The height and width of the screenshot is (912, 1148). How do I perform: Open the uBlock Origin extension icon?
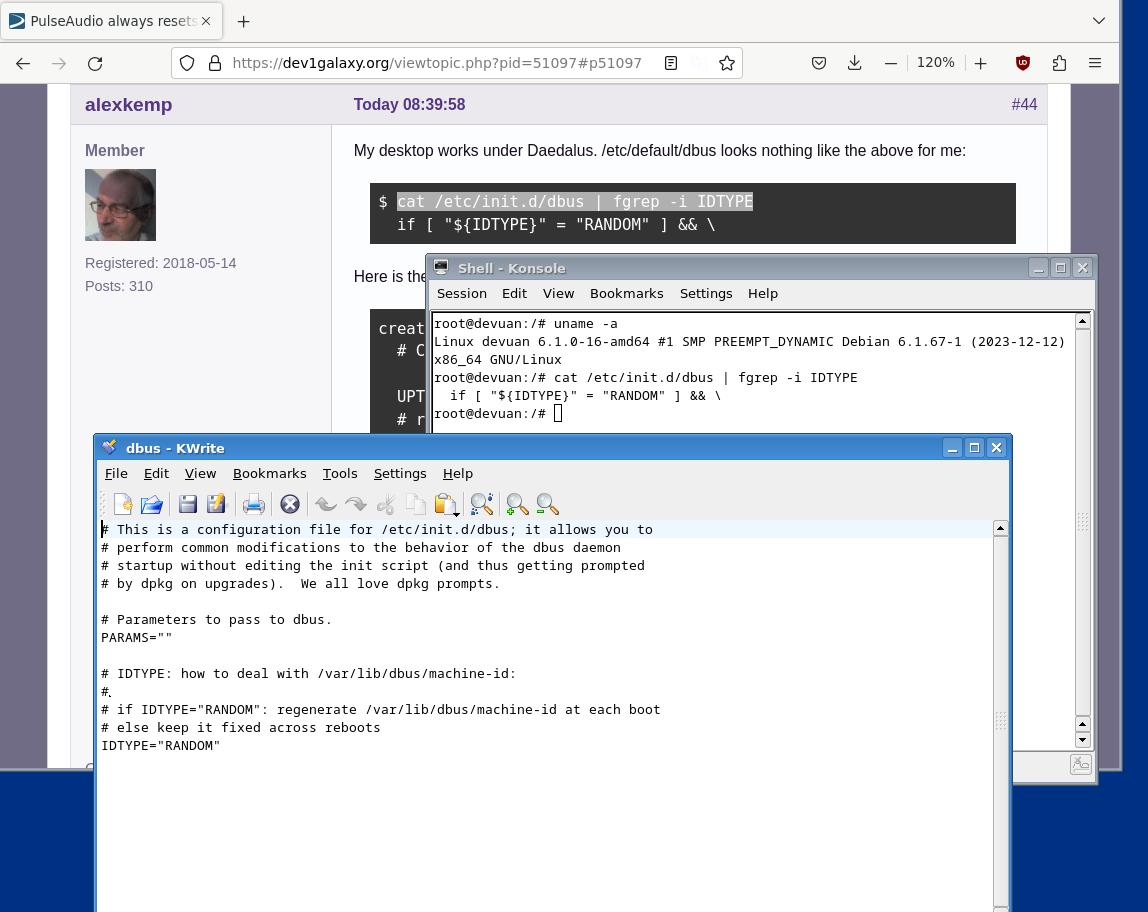[1023, 63]
